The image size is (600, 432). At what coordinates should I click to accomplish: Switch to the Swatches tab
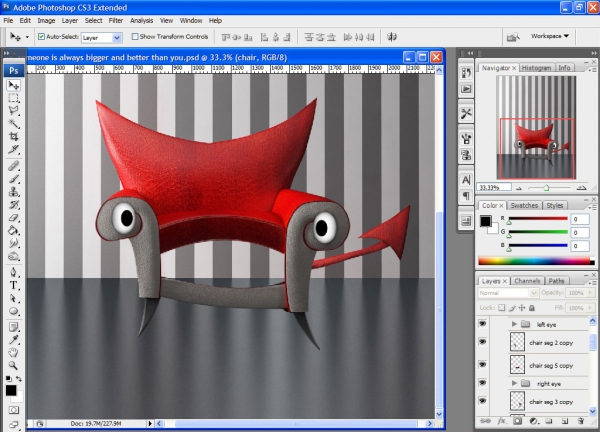coord(524,205)
